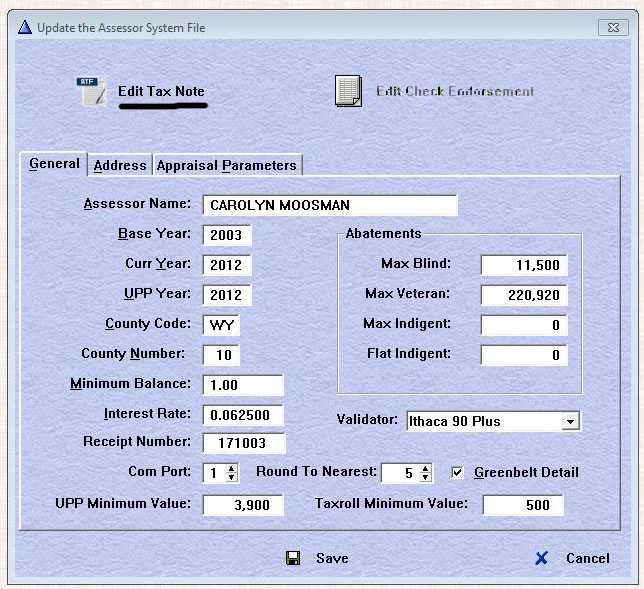Close the Update Assessor System File window

(613, 27)
